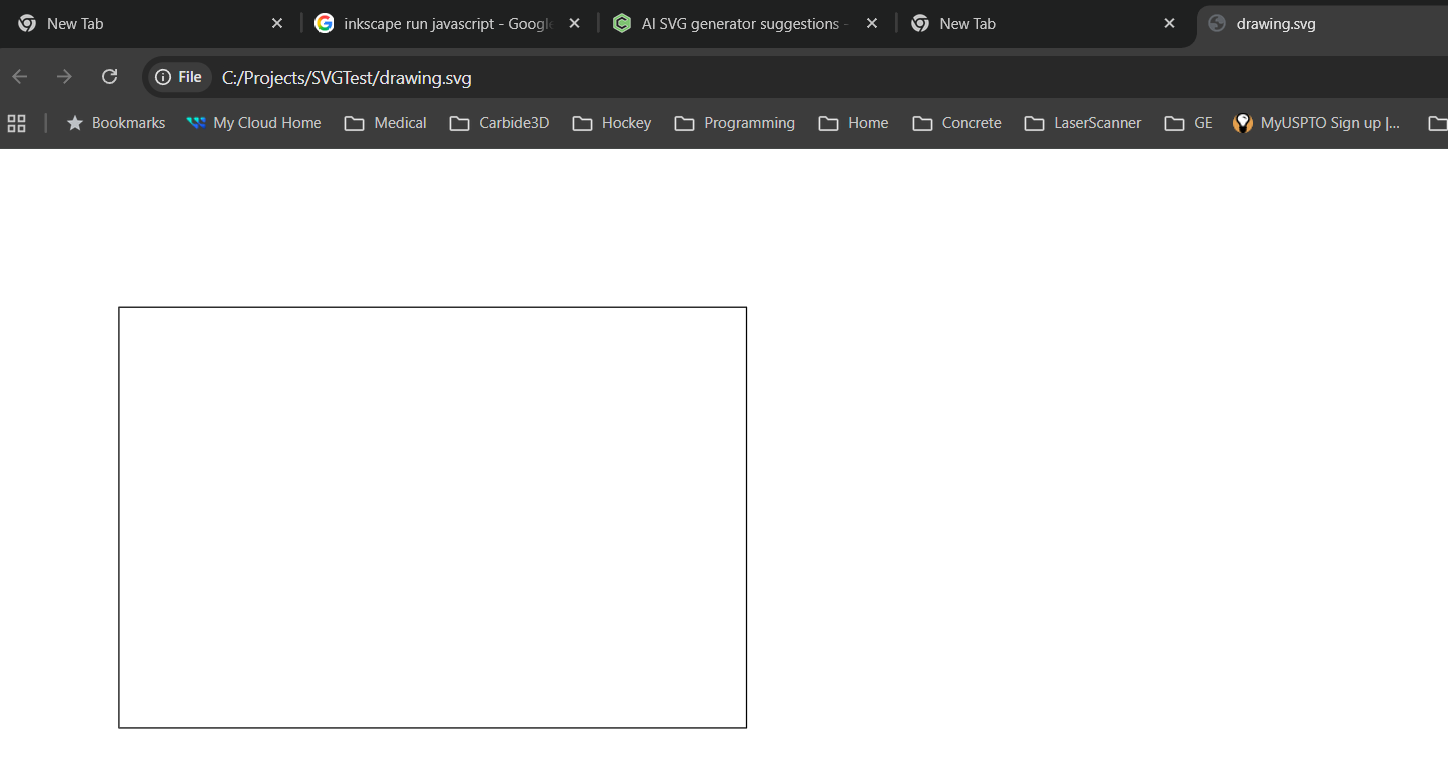Reload the drawing.svg page
Image resolution: width=1448 pixels, height=767 pixels.
point(110,77)
